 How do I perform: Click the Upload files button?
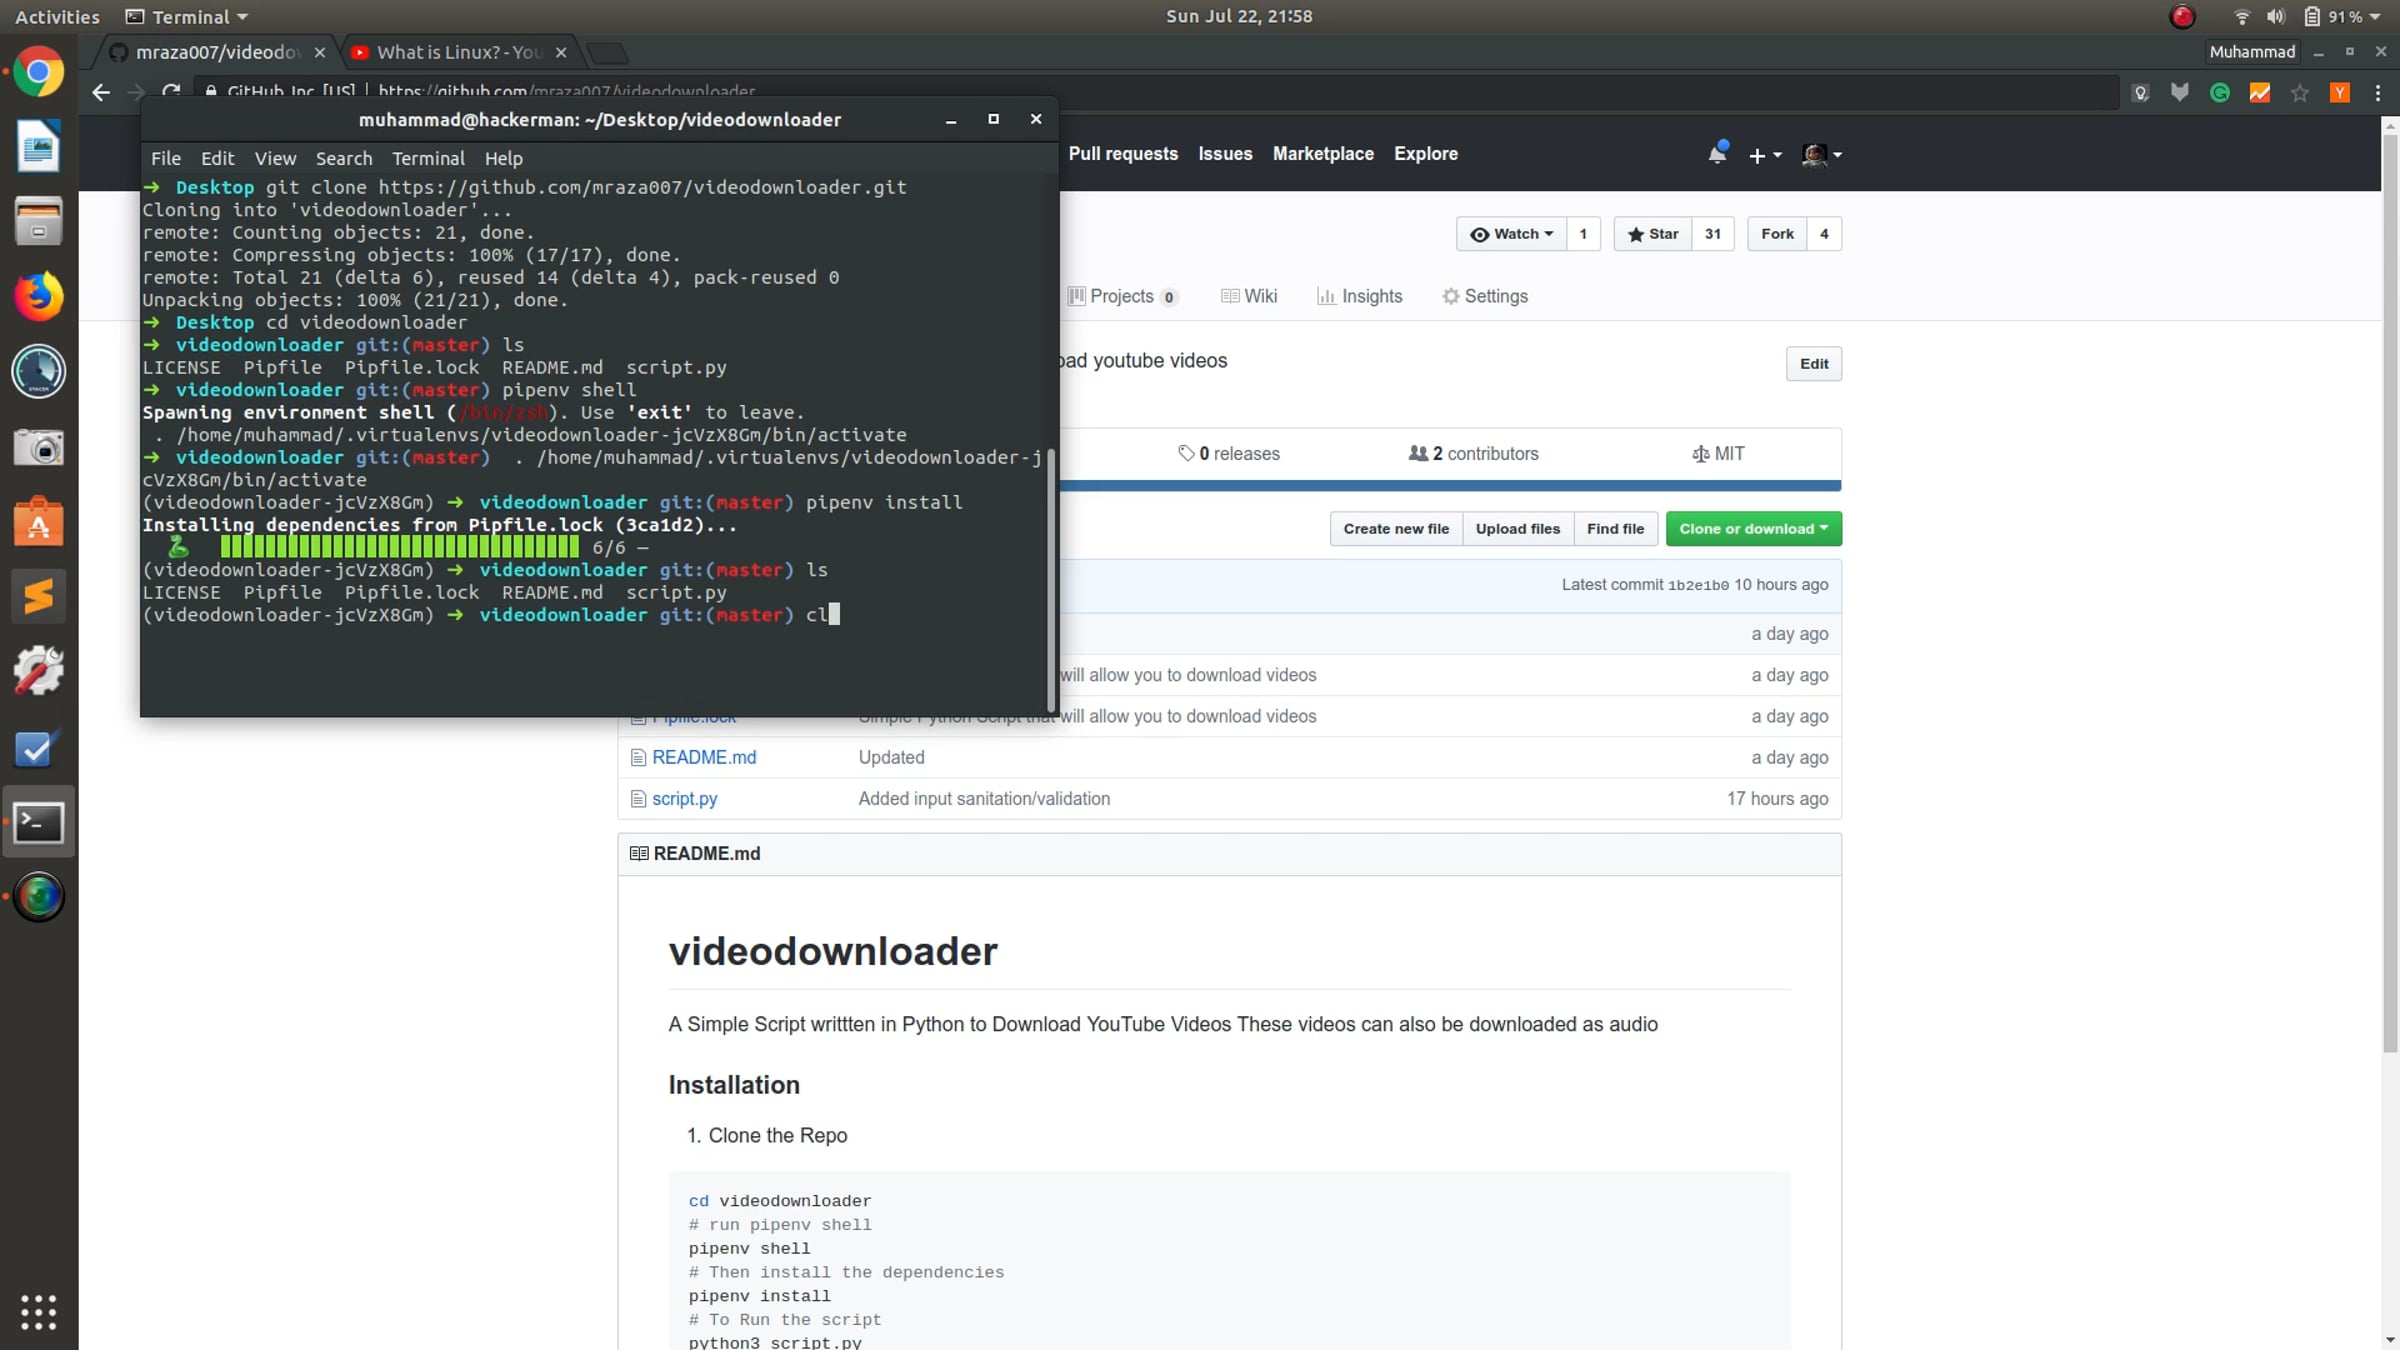click(1518, 529)
